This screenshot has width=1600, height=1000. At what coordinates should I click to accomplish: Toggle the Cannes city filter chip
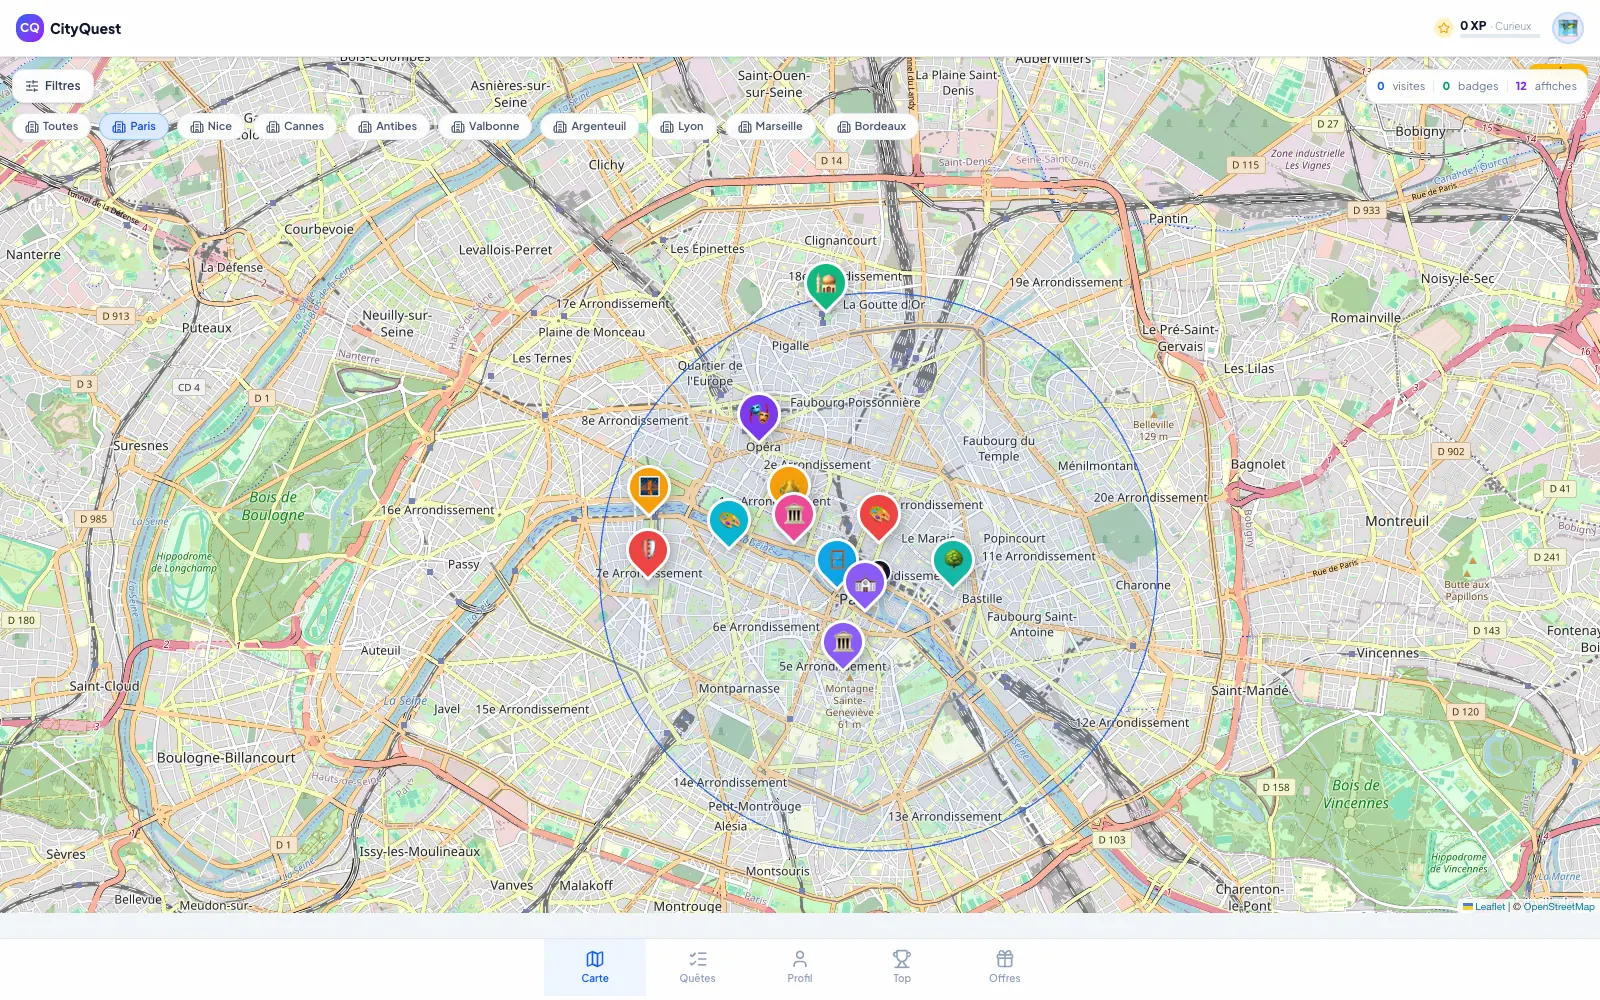[x=295, y=127]
